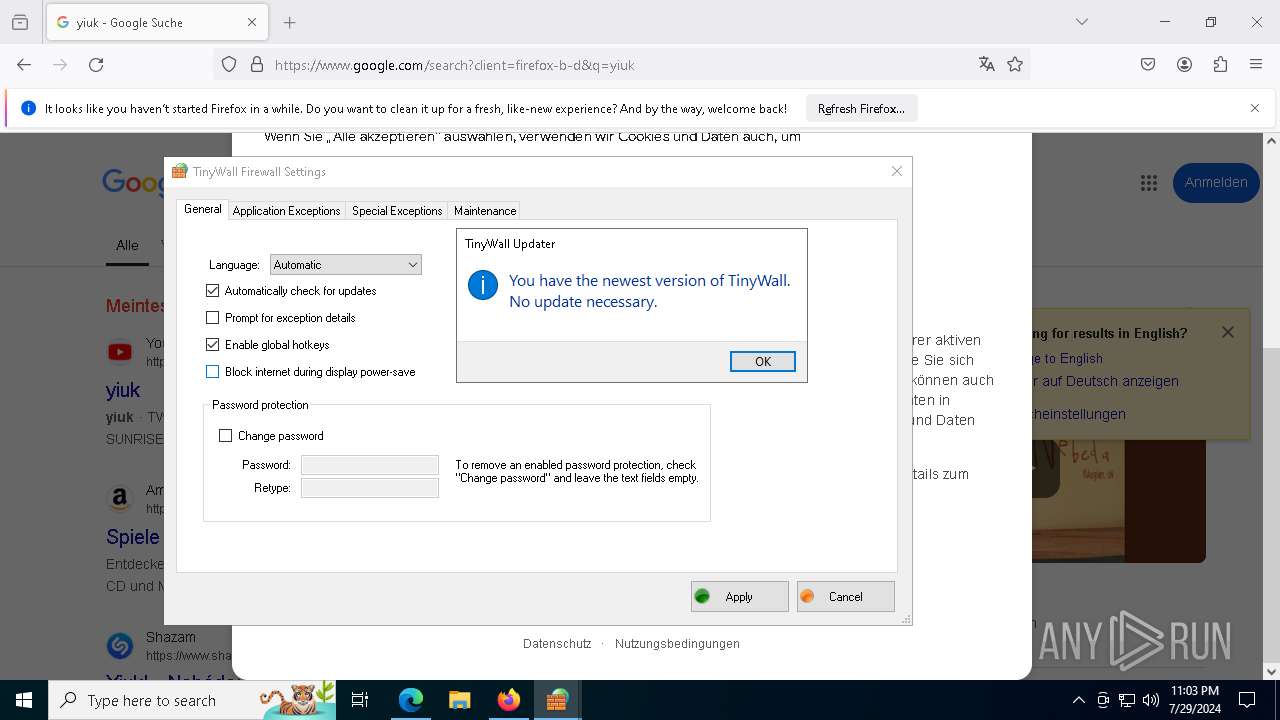Viewport: 1280px width, 720px height.
Task: Click OK in TinyWall Updater dialog
Action: click(762, 361)
